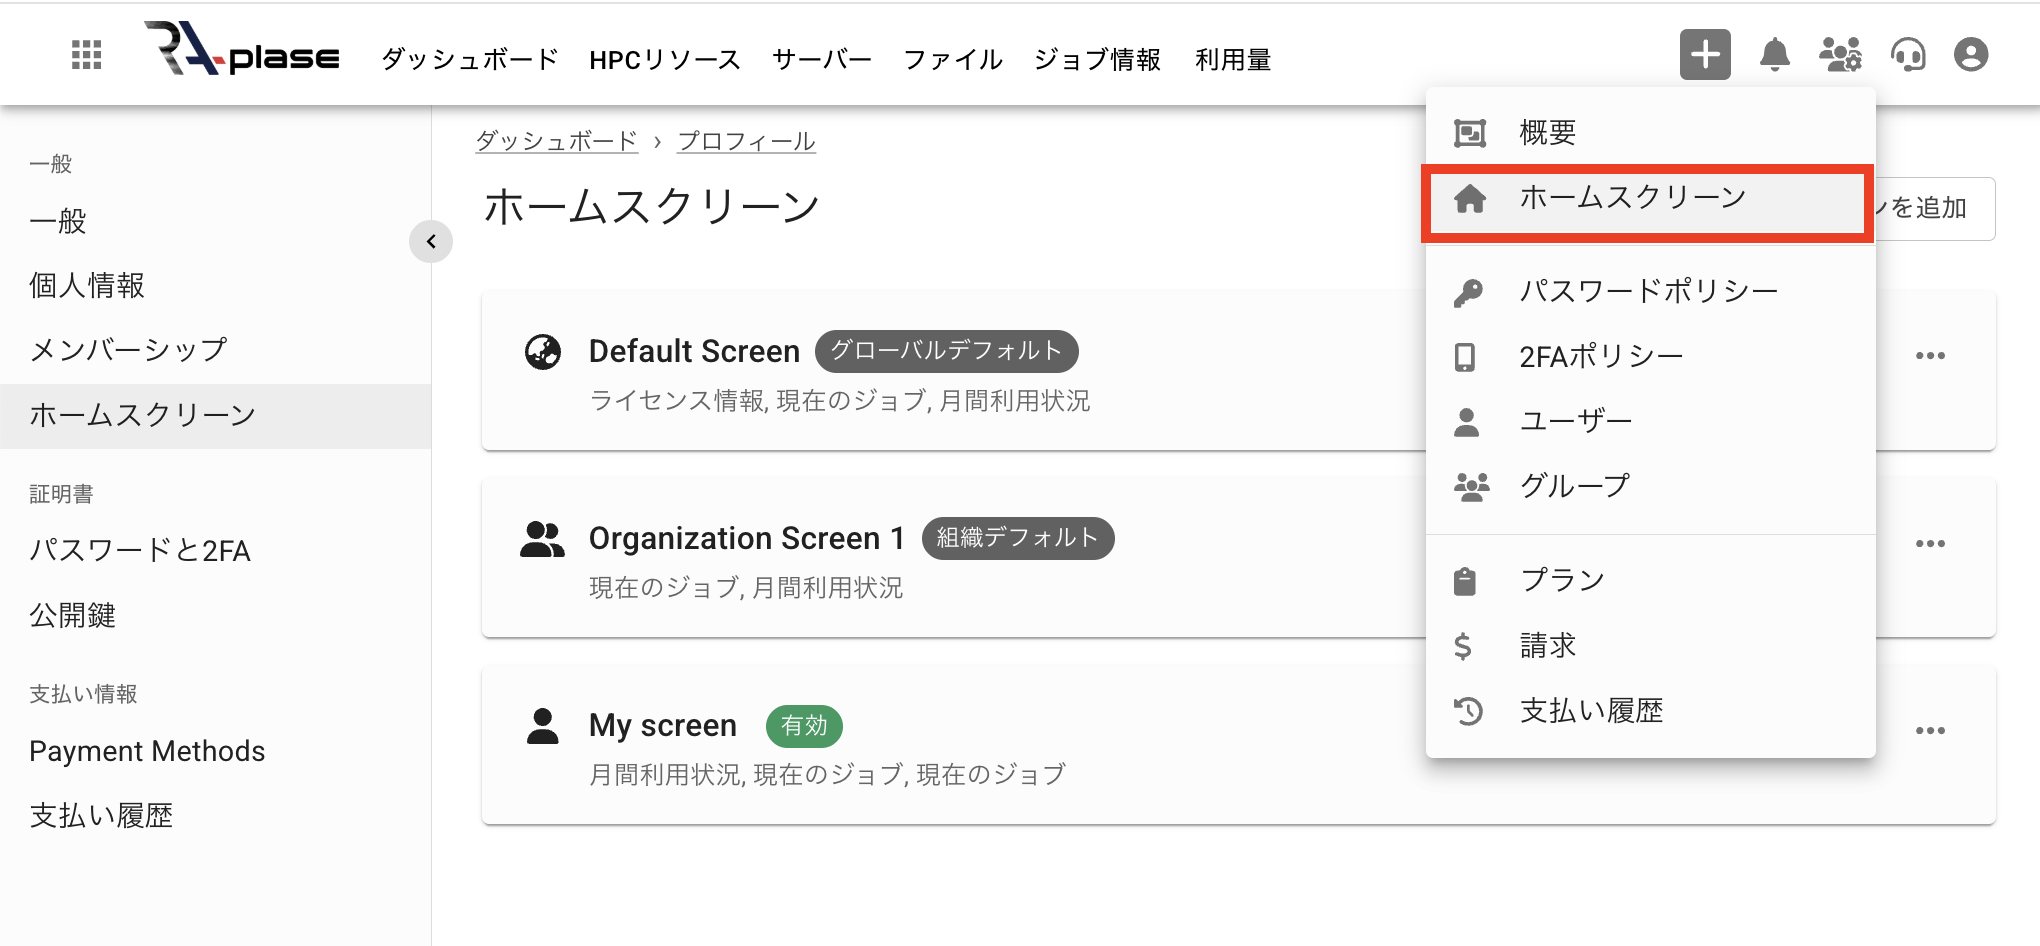The image size is (2040, 946).
Task: Select 公開鍵 in the sidebar
Action: point(73,615)
